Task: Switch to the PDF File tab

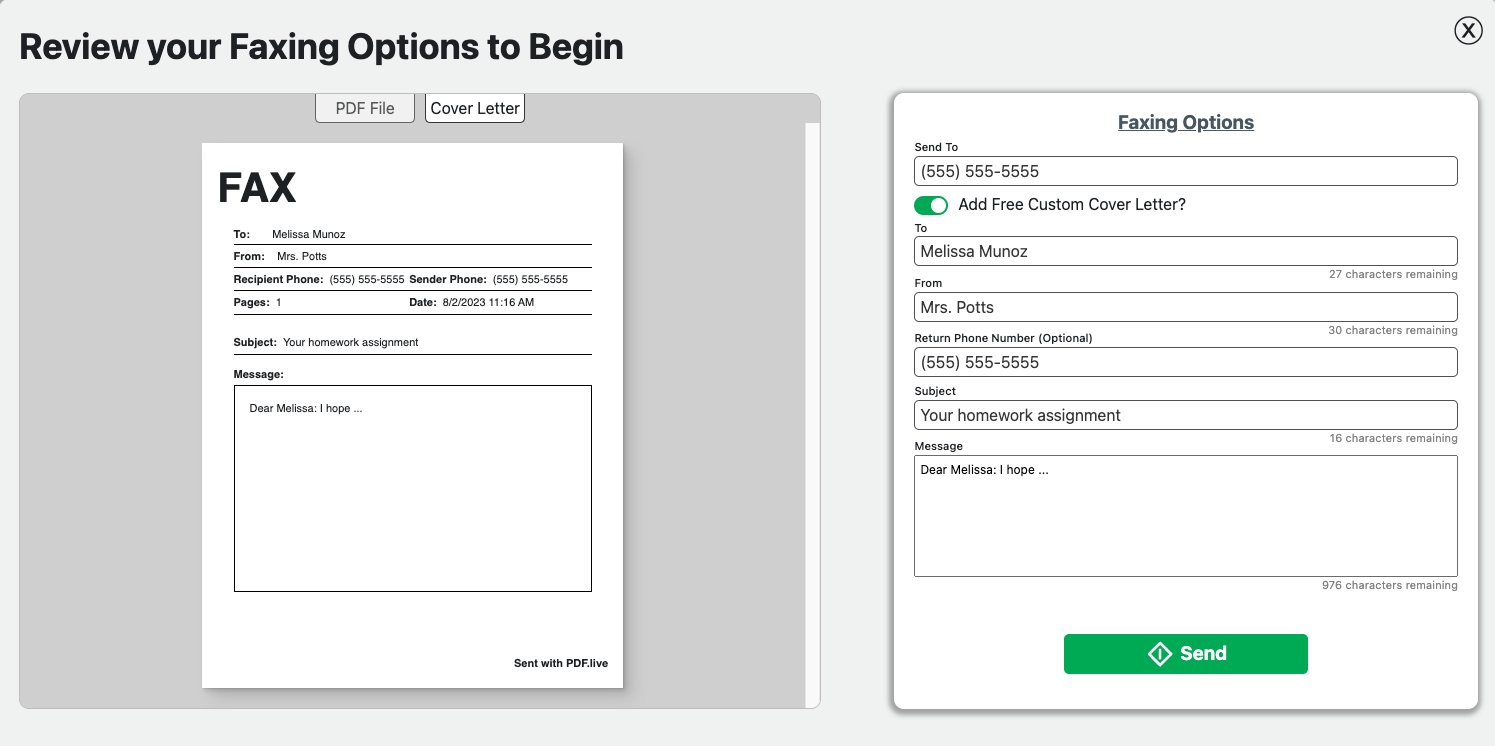Action: click(x=364, y=107)
